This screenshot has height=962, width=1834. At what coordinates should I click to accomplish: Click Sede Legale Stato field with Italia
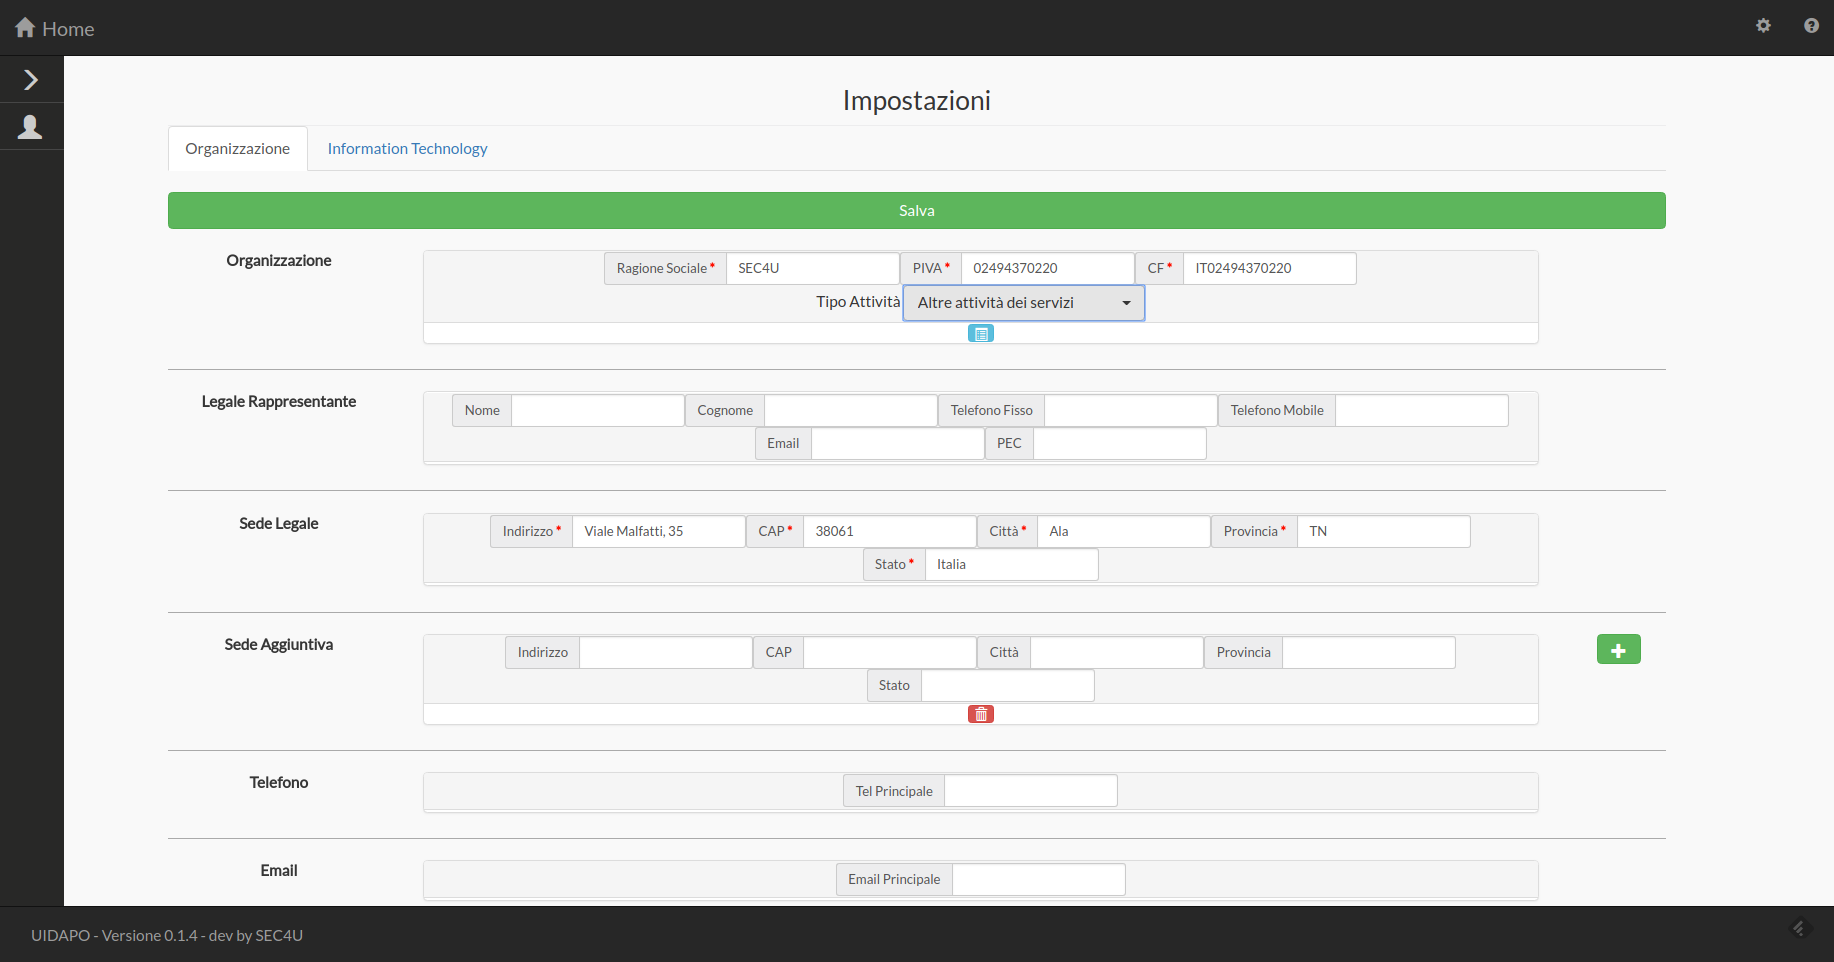pyautogui.click(x=1012, y=565)
